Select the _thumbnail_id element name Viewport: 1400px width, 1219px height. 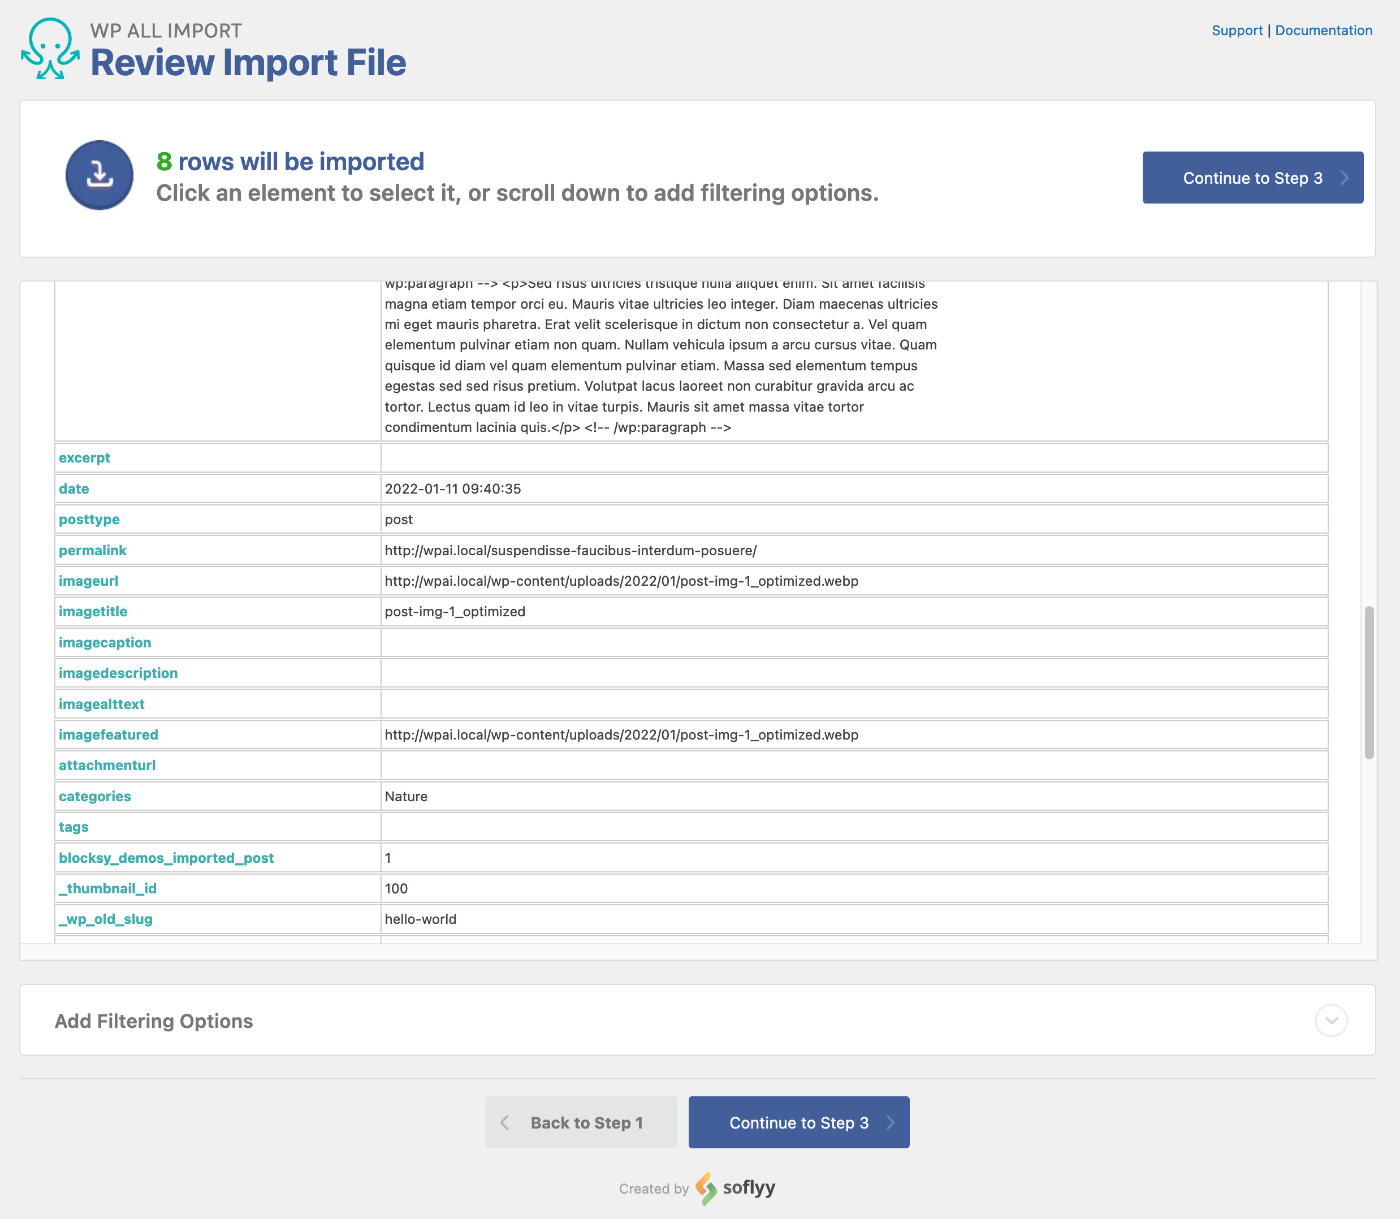pos(108,889)
